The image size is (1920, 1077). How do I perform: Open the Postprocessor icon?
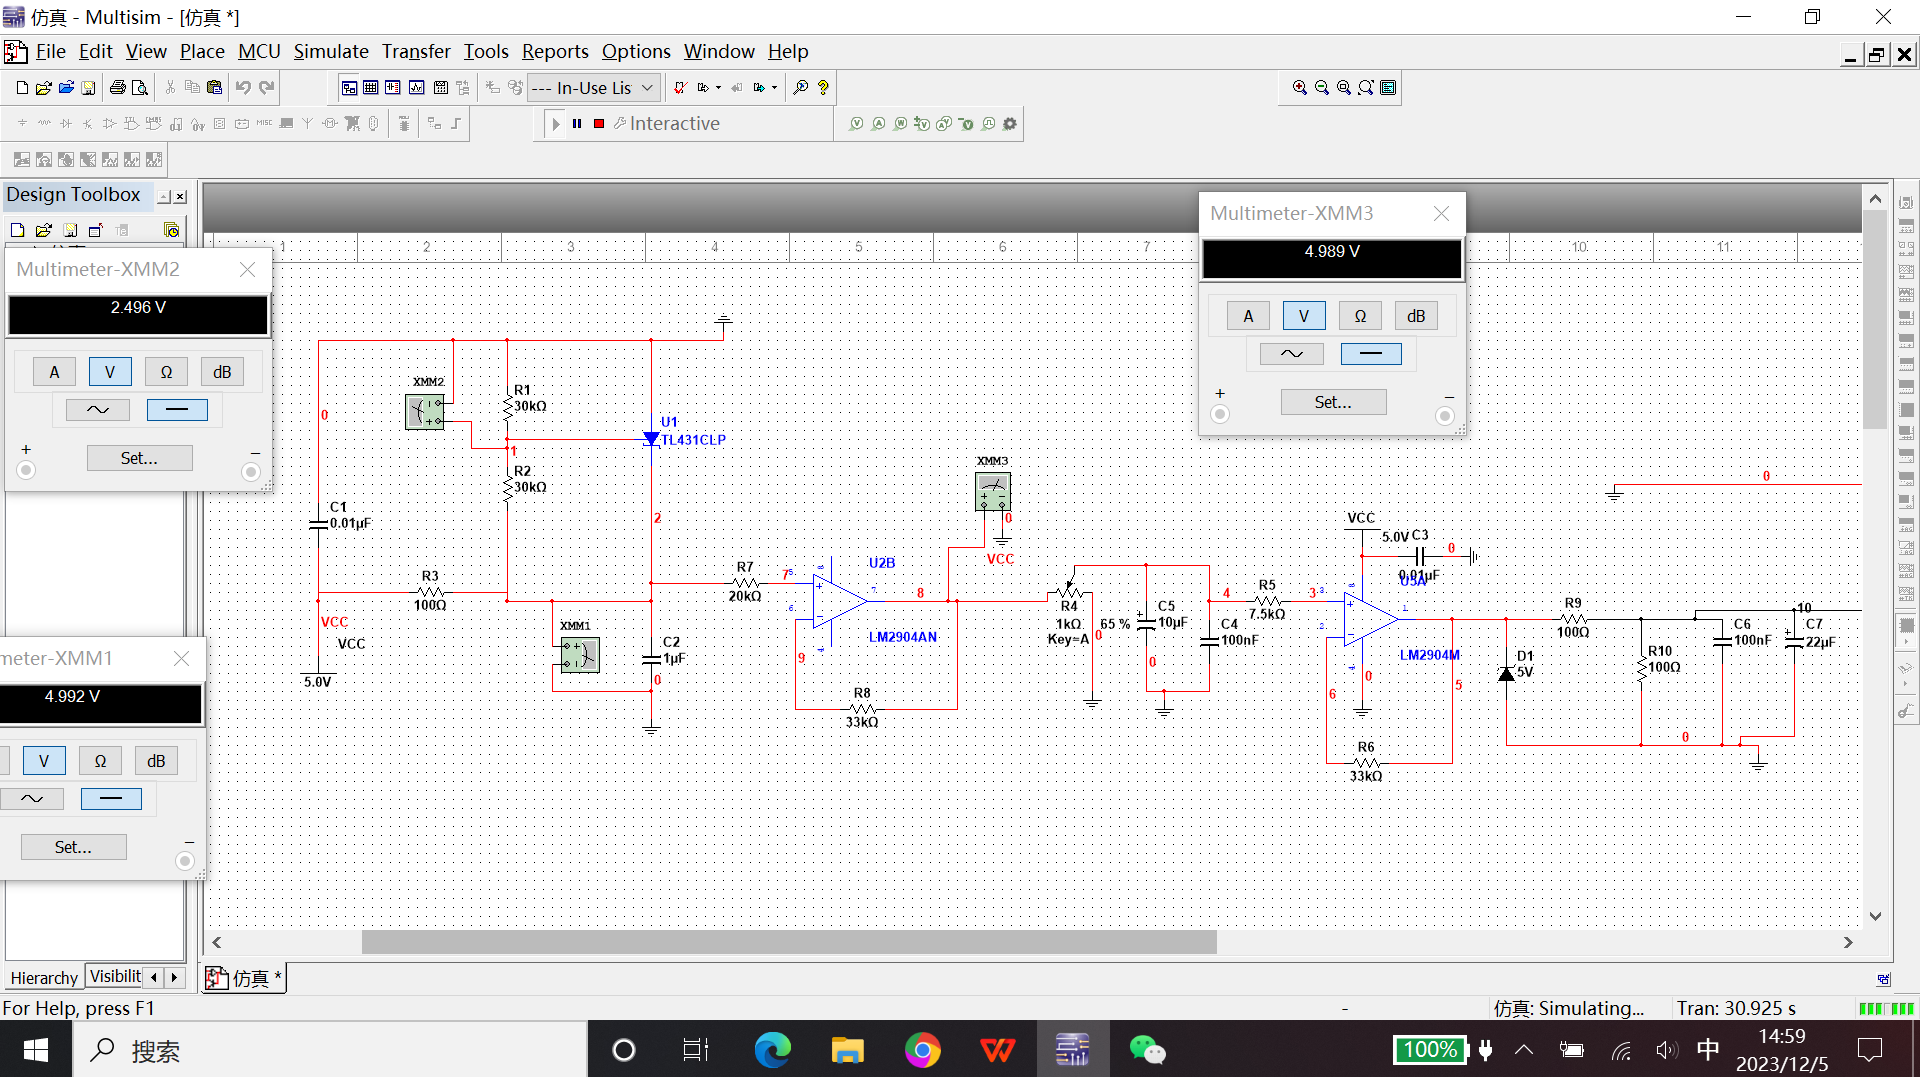tap(441, 88)
